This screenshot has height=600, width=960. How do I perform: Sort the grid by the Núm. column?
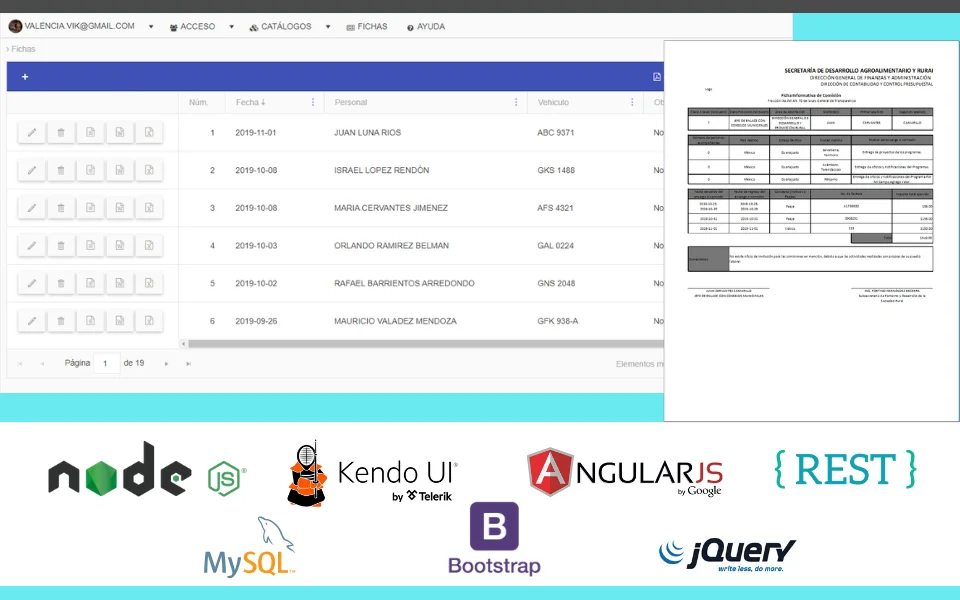point(198,102)
